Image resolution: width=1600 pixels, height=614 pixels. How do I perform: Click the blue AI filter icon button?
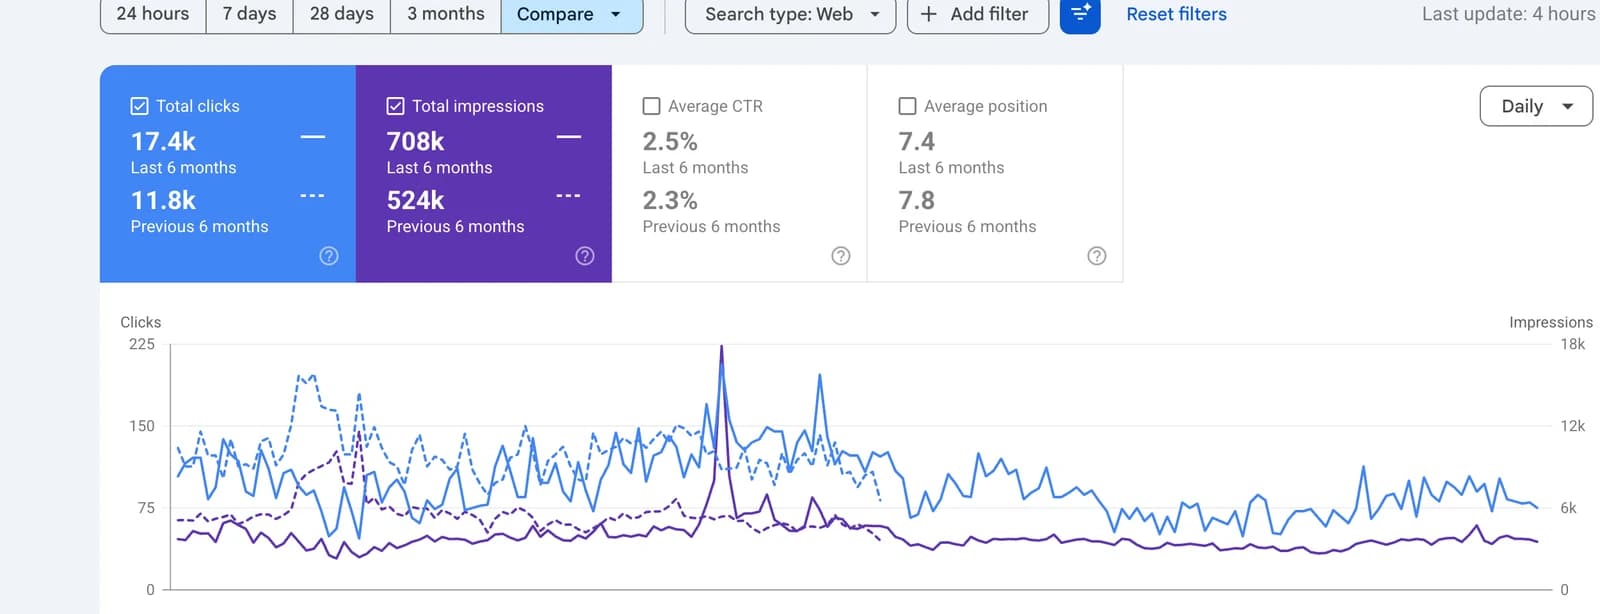(x=1080, y=14)
